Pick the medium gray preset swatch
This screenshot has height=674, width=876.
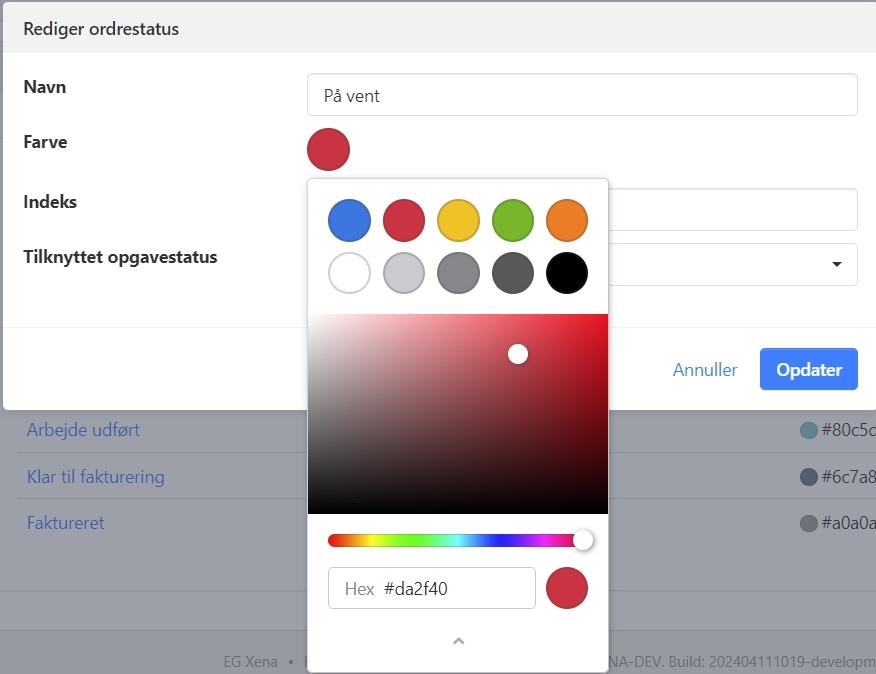(458, 272)
